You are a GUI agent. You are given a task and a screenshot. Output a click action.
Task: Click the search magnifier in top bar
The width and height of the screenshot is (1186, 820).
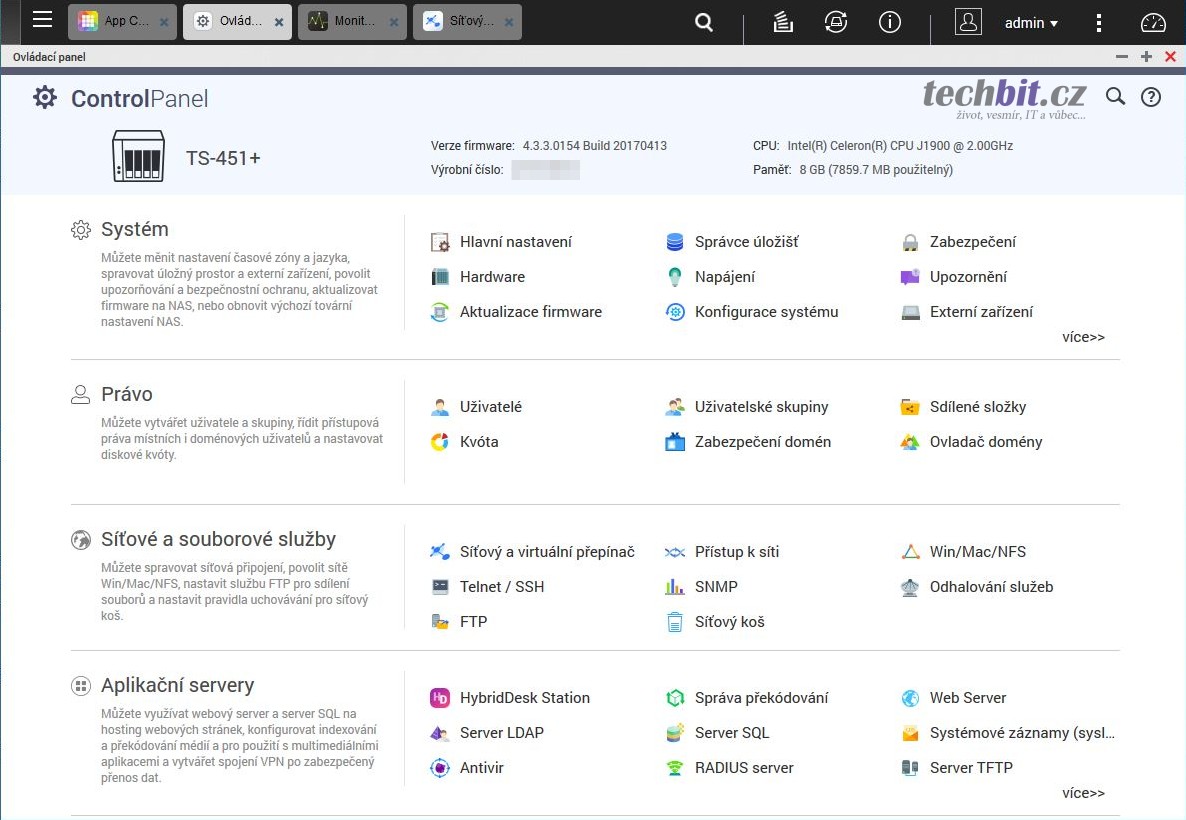(704, 22)
